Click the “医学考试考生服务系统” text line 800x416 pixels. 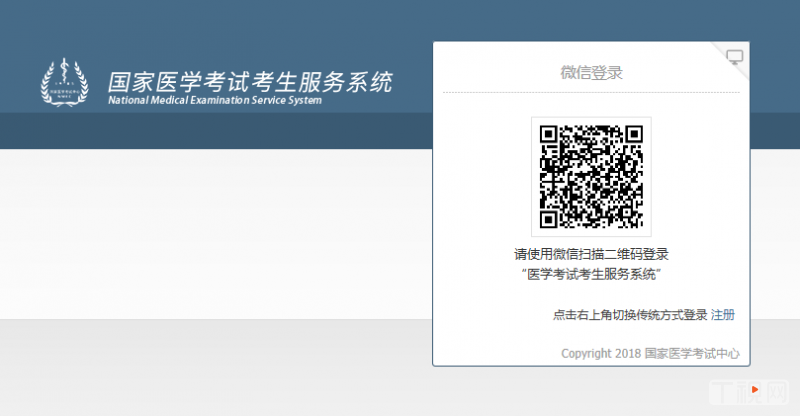click(x=591, y=275)
